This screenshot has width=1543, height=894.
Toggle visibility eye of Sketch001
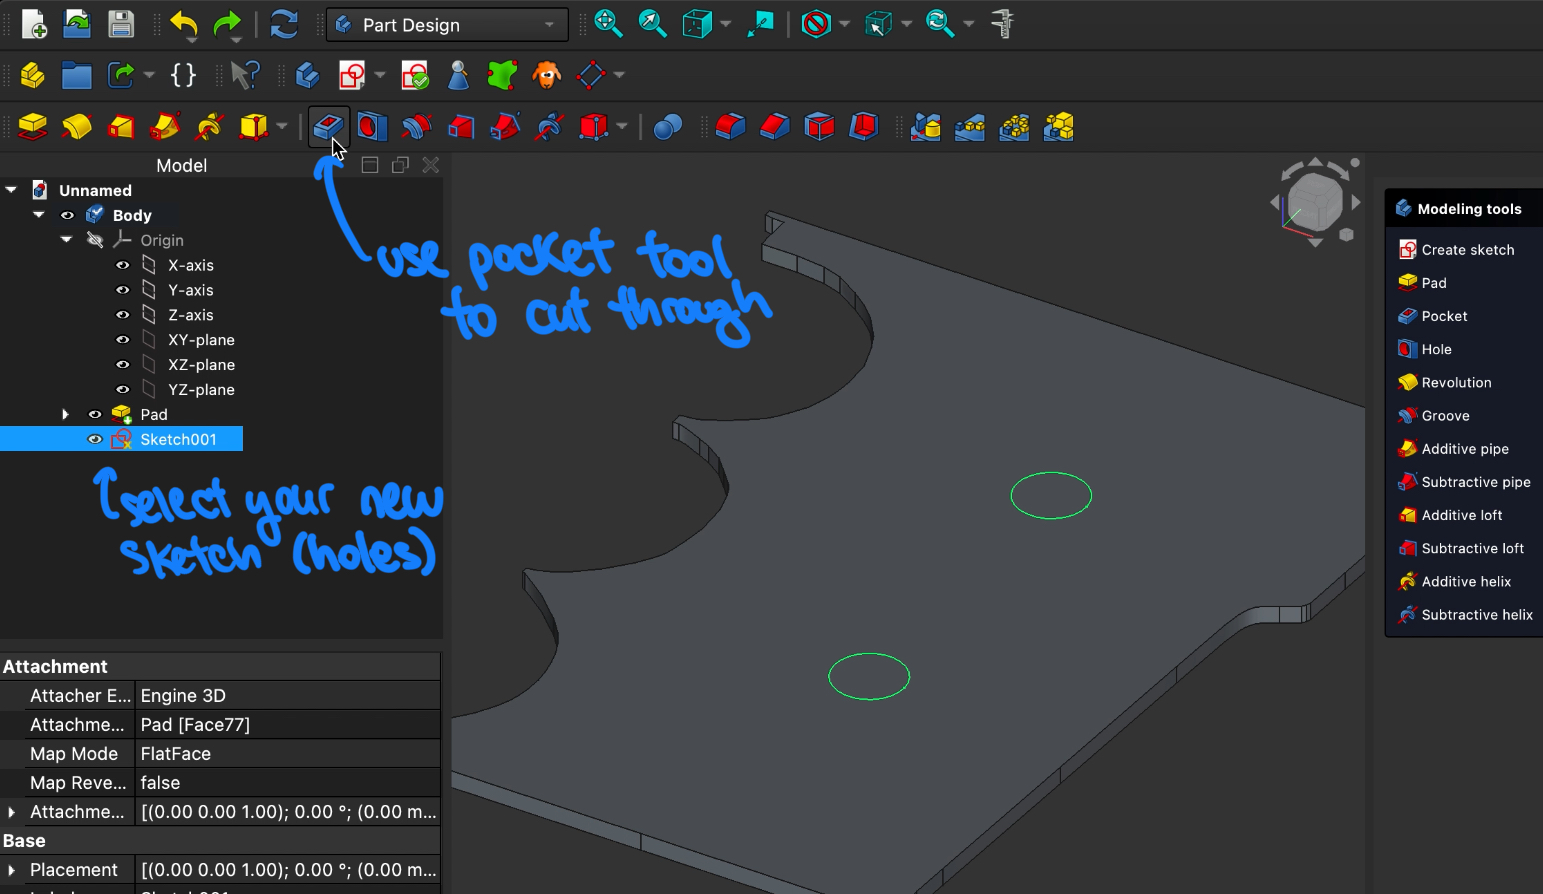(x=95, y=439)
